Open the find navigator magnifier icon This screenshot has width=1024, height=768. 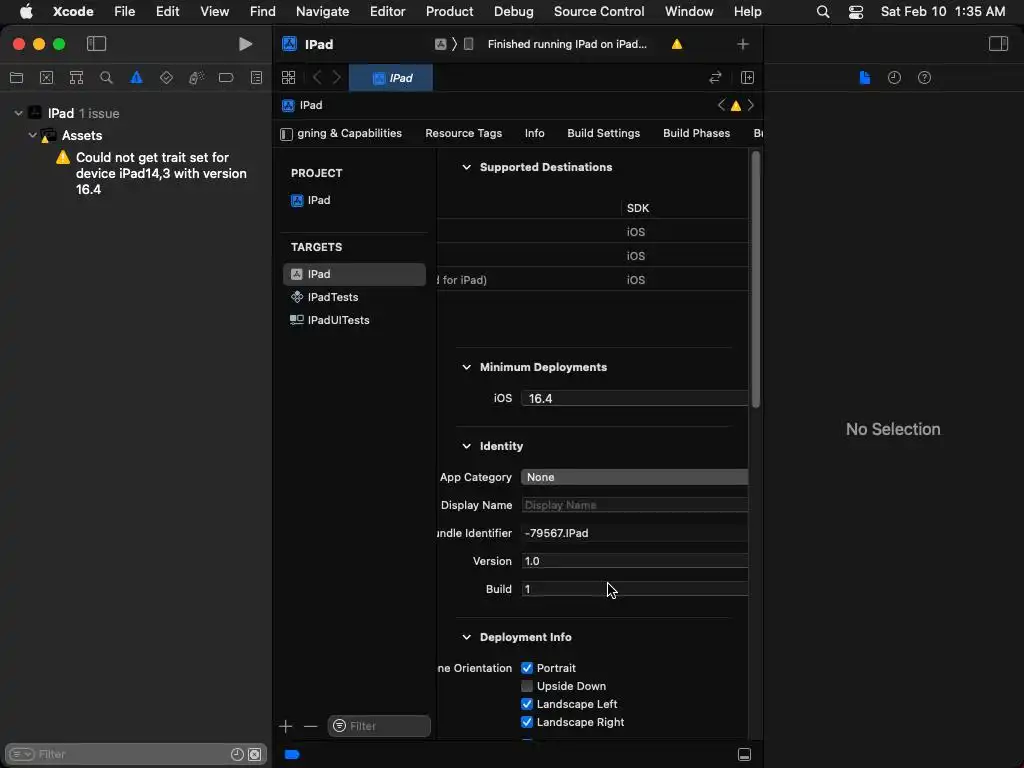click(x=106, y=78)
